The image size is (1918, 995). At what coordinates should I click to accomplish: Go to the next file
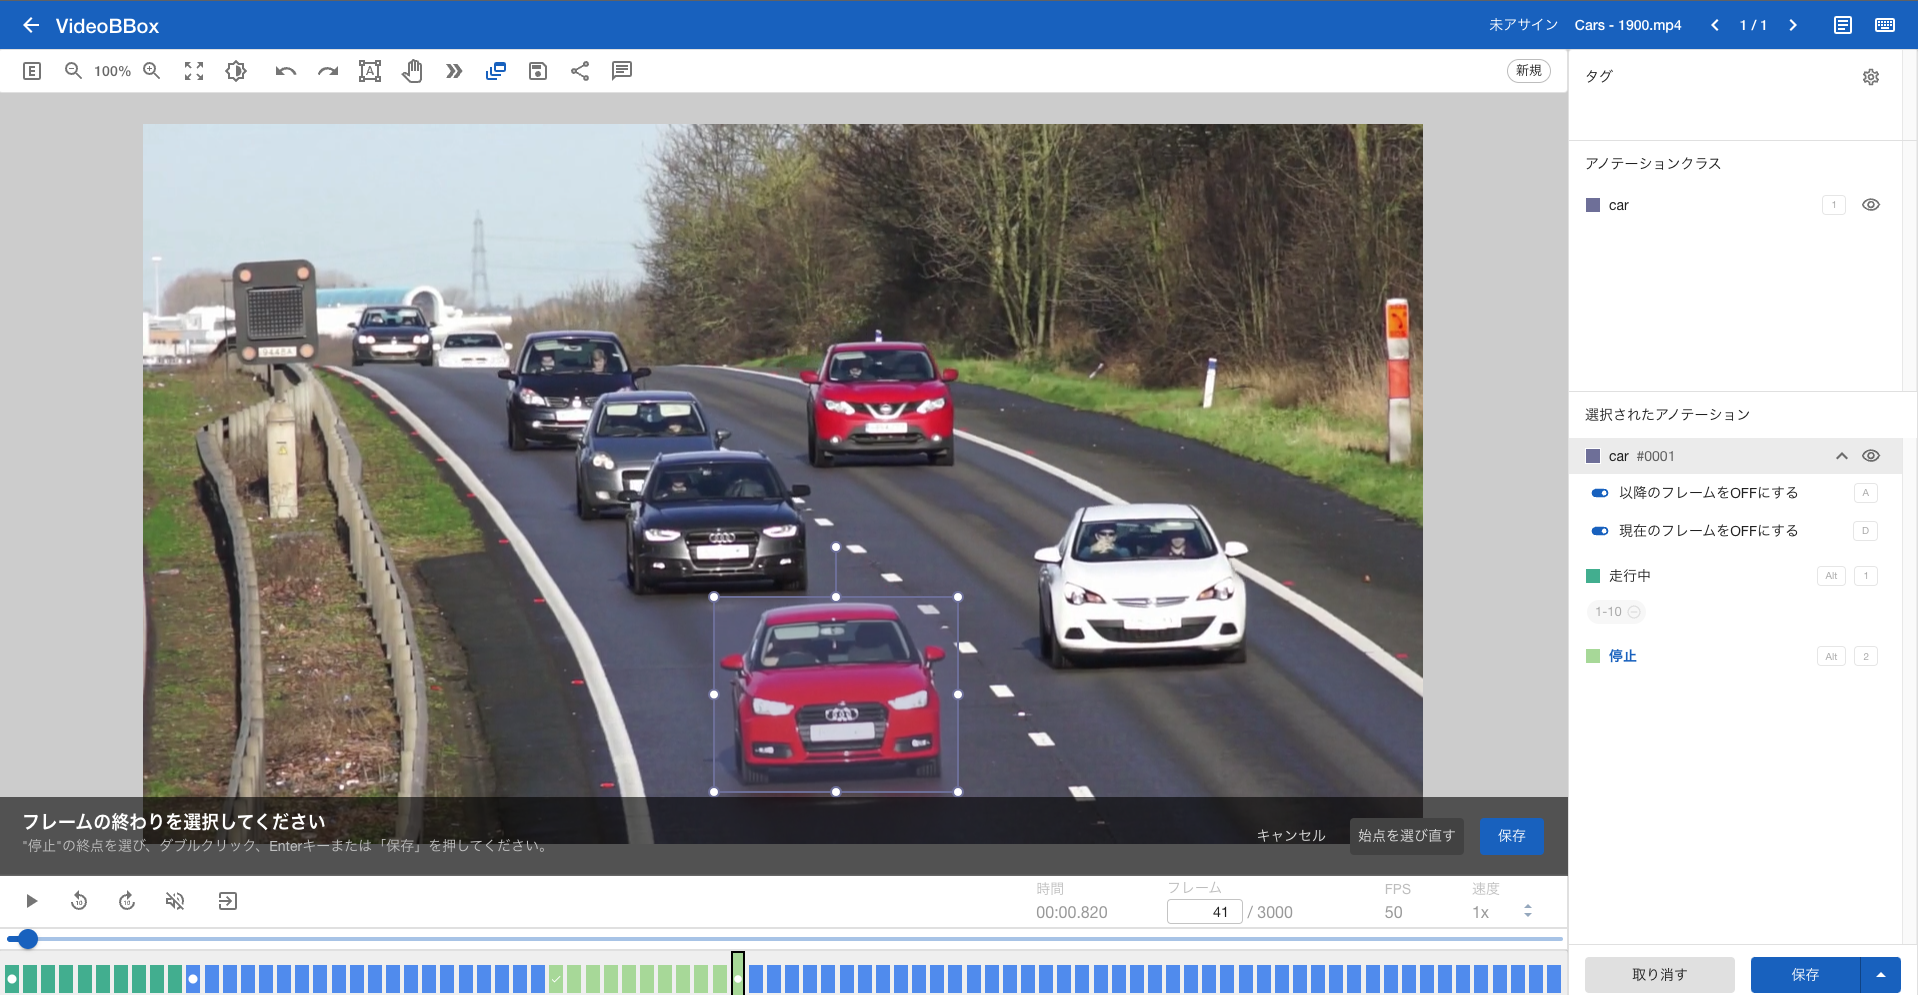coord(1793,25)
